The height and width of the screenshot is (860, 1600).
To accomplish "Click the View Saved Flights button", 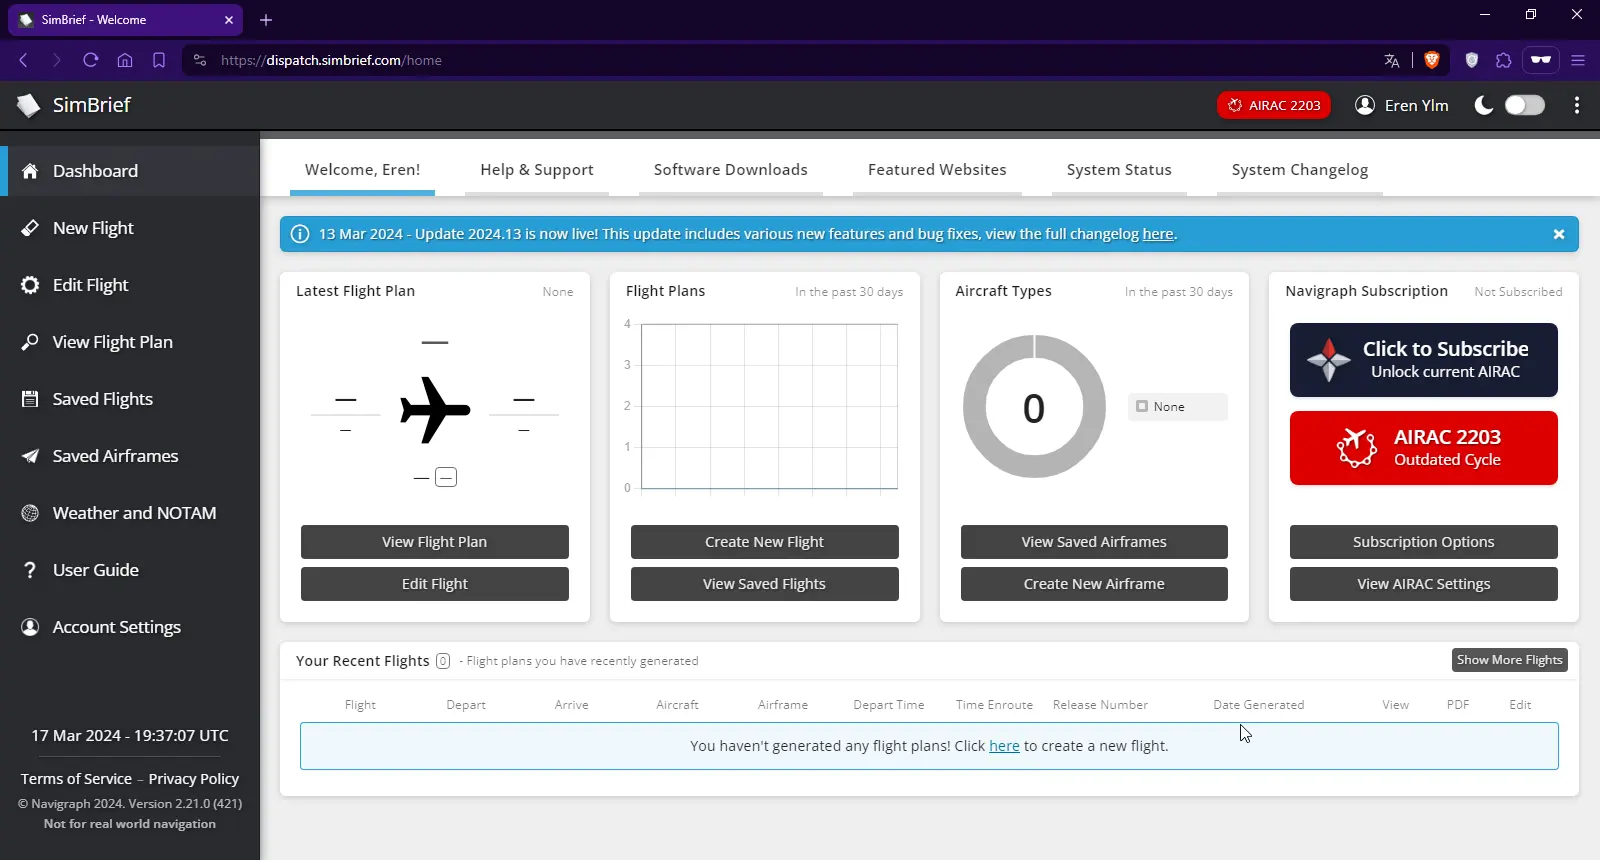I will [765, 584].
